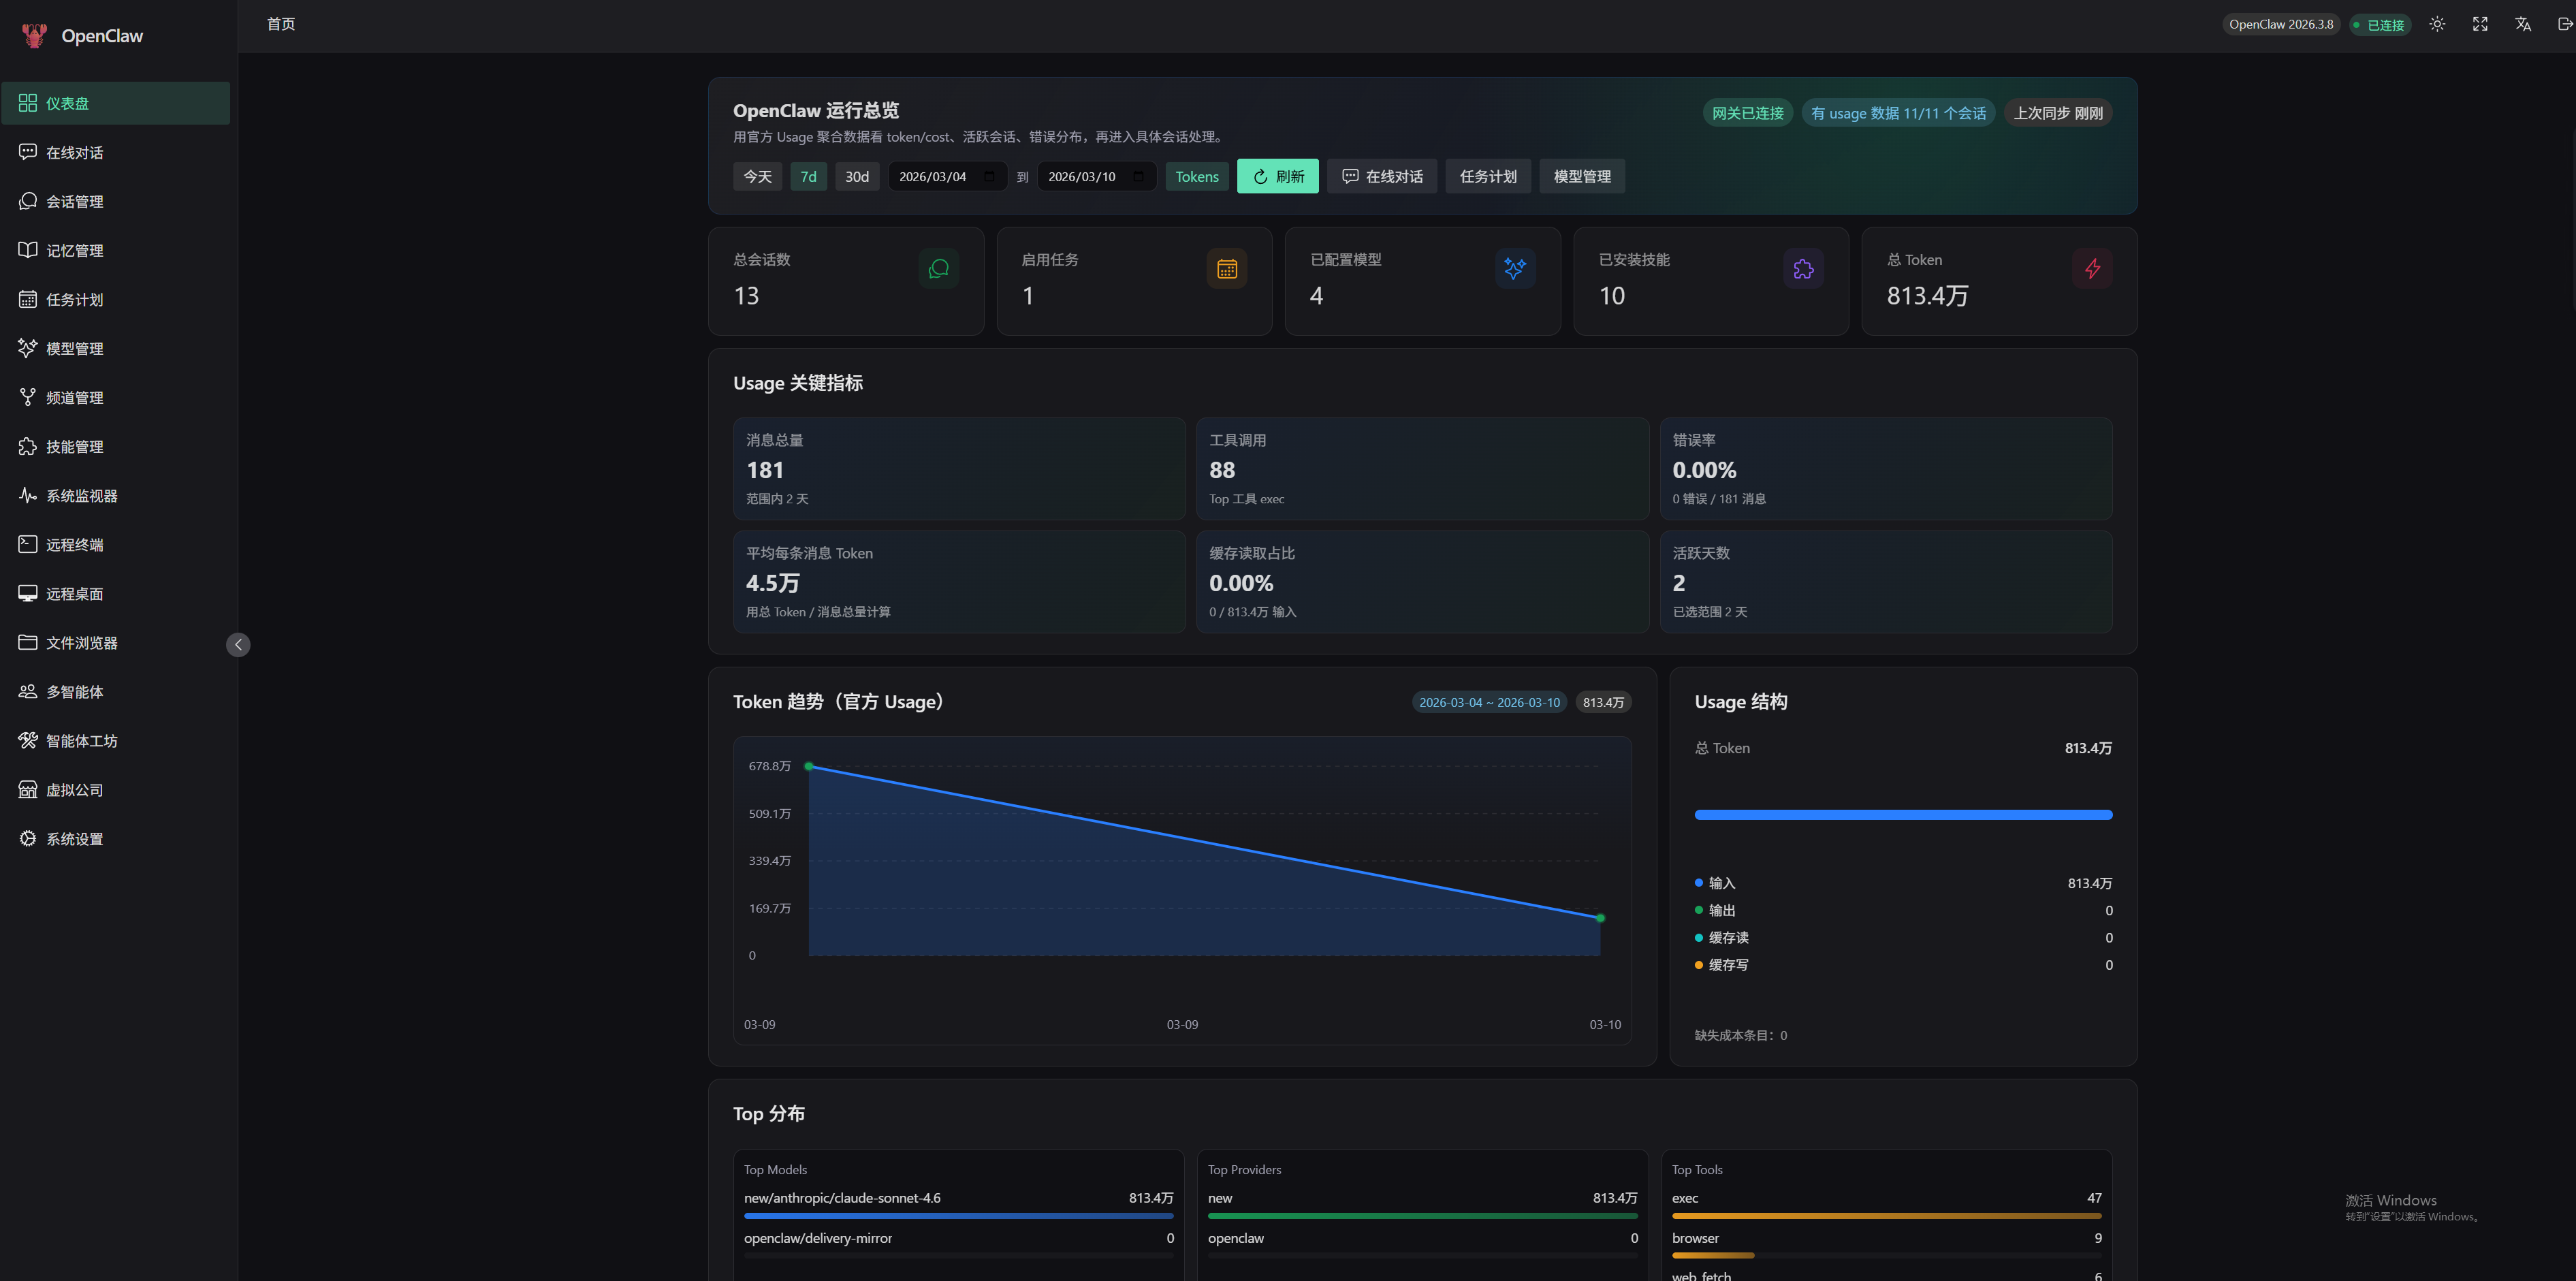Click the 总会话数 chat bubble icon
This screenshot has width=2576, height=1281.
click(938, 268)
